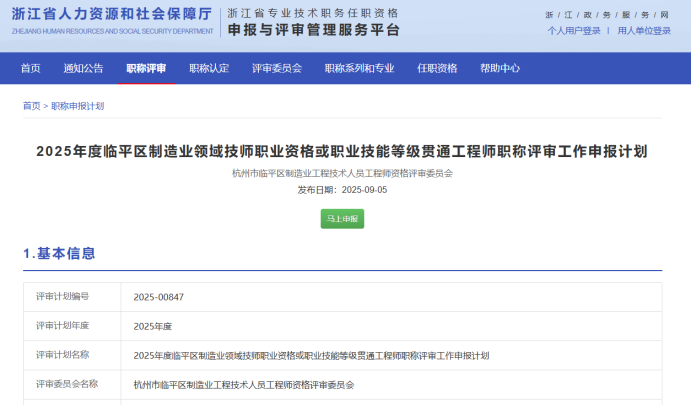
Task: Click 职称申报计划 breadcrumb link
Action: (x=77, y=105)
